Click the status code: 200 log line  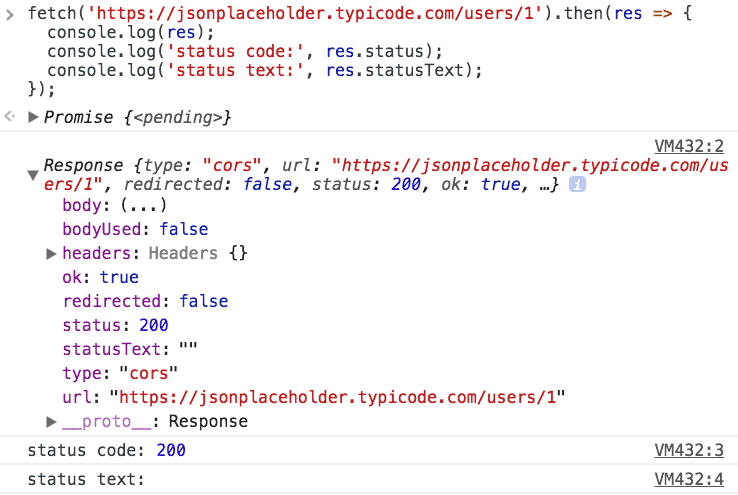click(106, 451)
